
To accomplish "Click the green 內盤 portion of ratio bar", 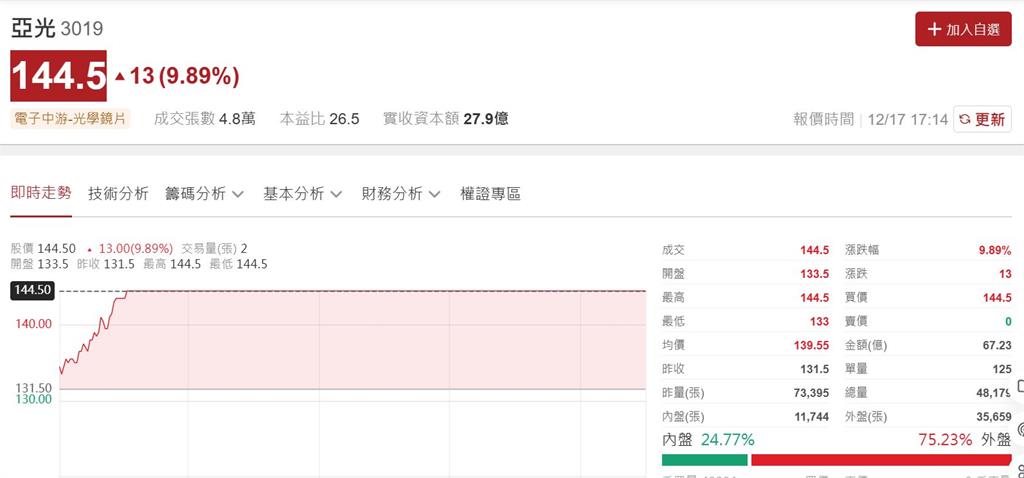I will coord(705,460).
